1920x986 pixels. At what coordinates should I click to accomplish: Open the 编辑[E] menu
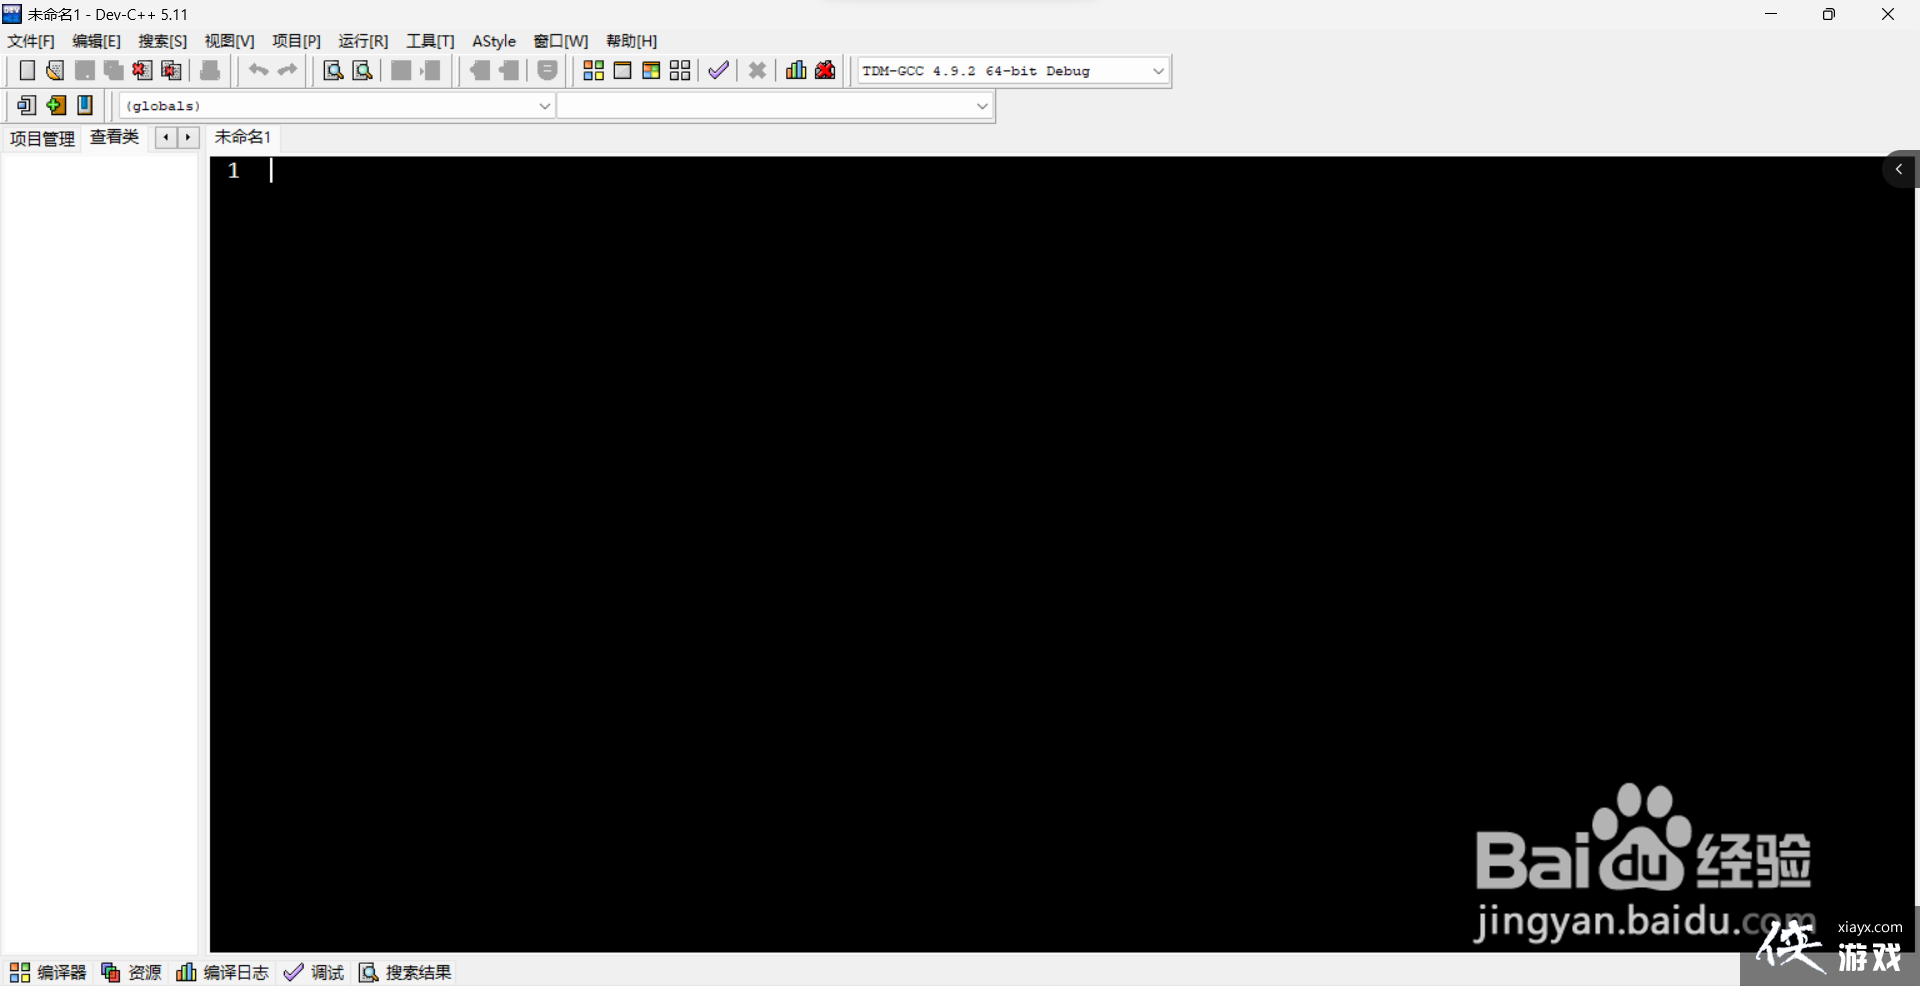pos(96,41)
